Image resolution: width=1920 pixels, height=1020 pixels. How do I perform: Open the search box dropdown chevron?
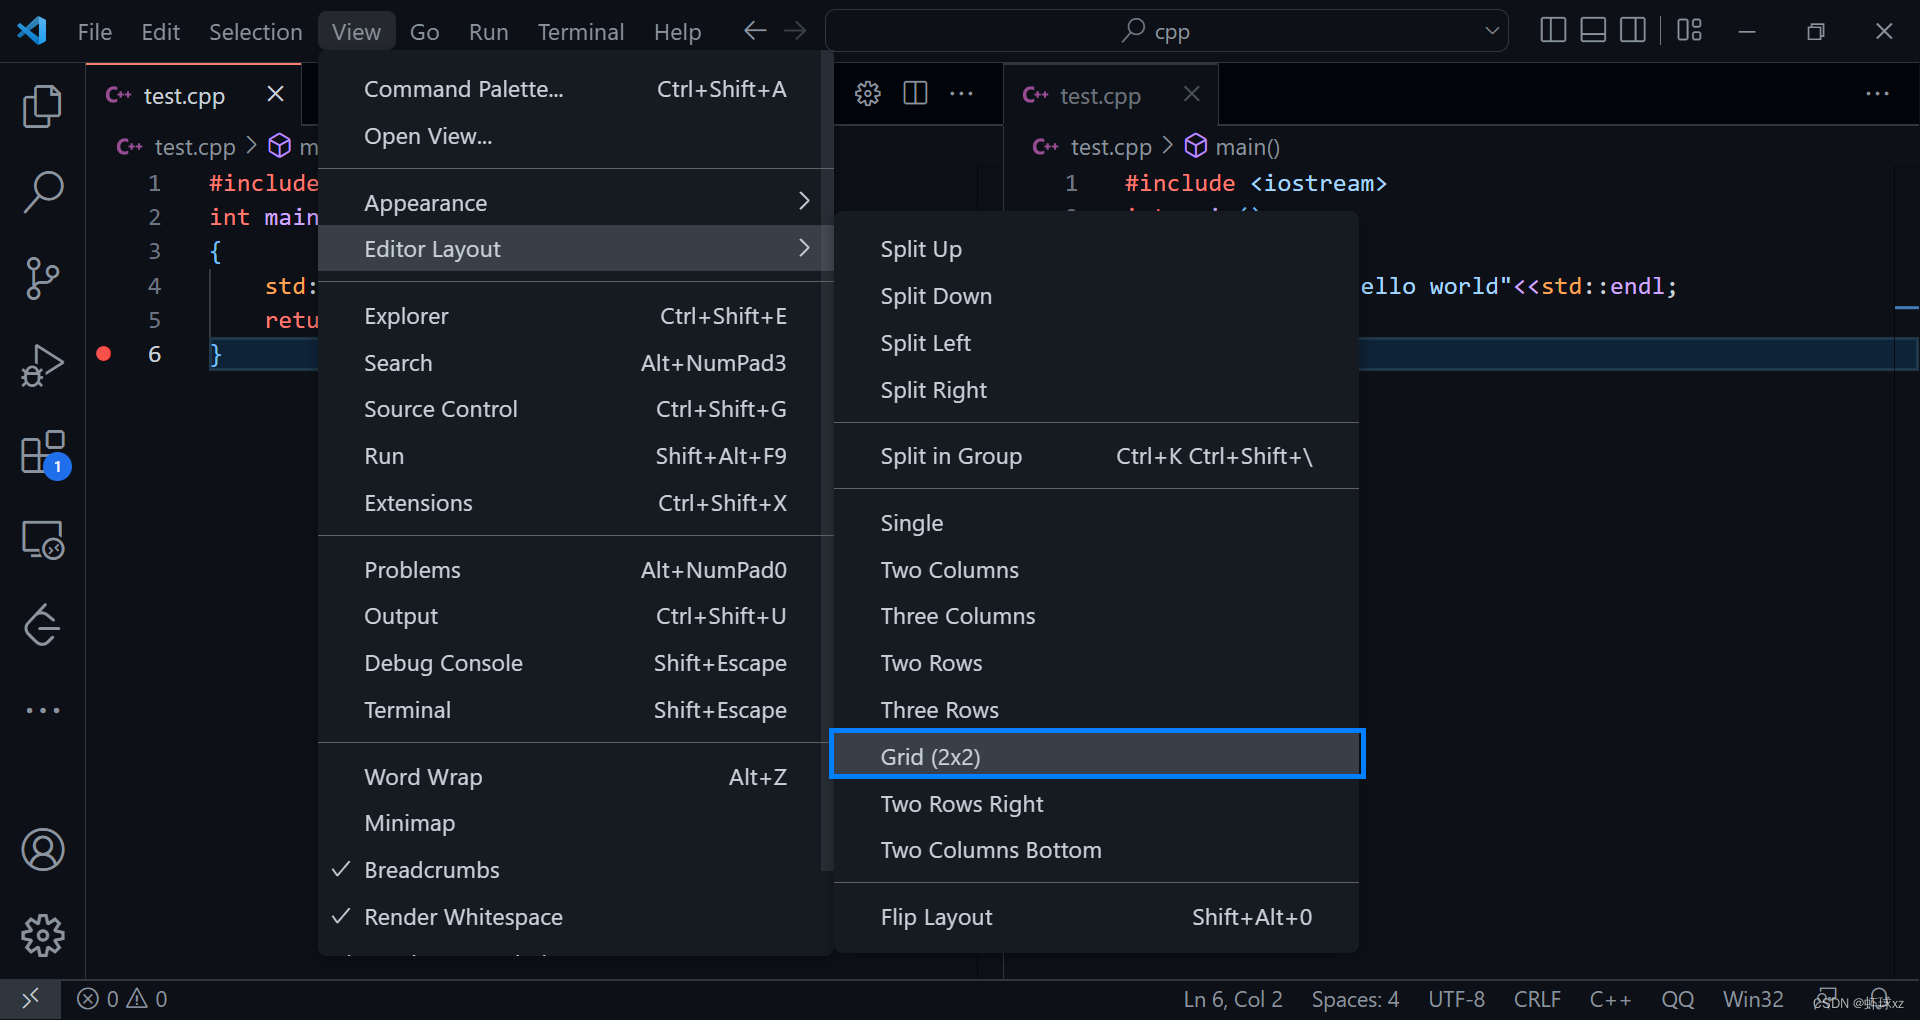click(1492, 31)
